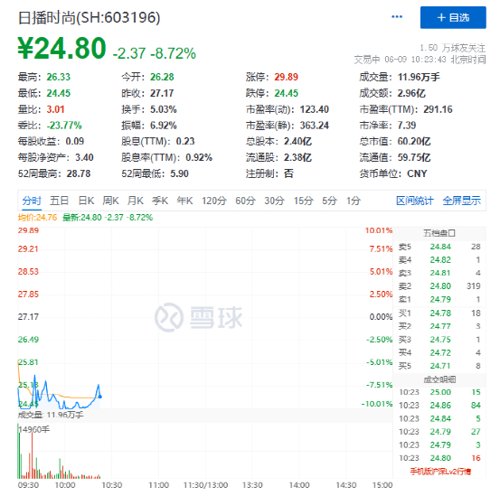Click the 卖5 row at 24.84
The height and width of the screenshot is (496, 500).
(x=439, y=247)
